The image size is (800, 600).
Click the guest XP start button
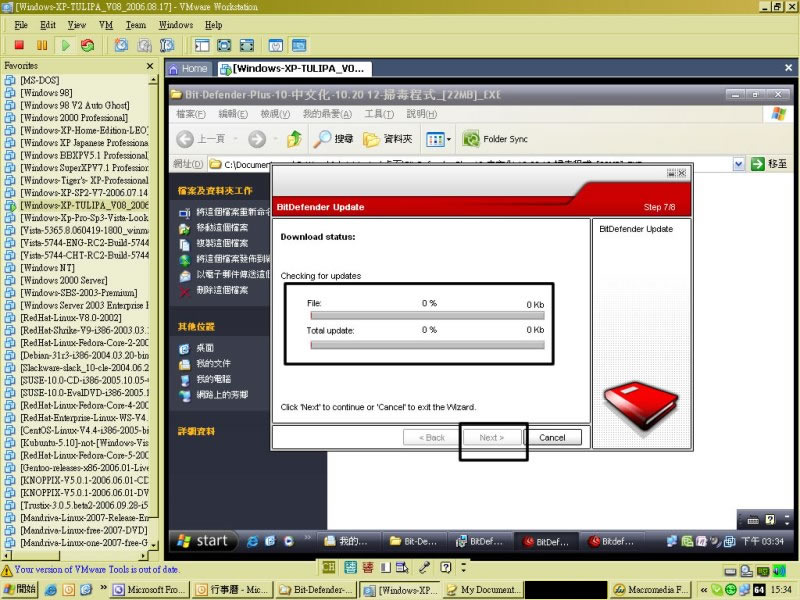[204, 541]
